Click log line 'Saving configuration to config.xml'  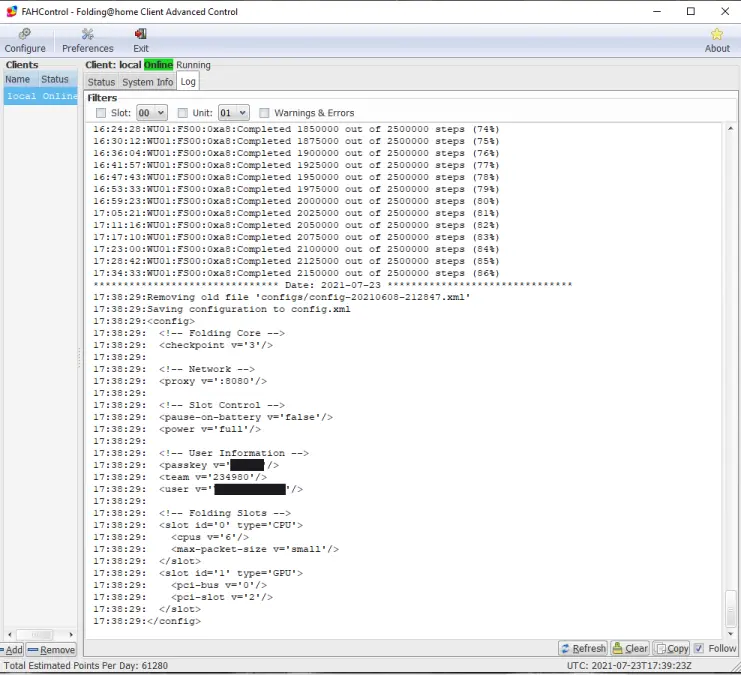tap(222, 309)
